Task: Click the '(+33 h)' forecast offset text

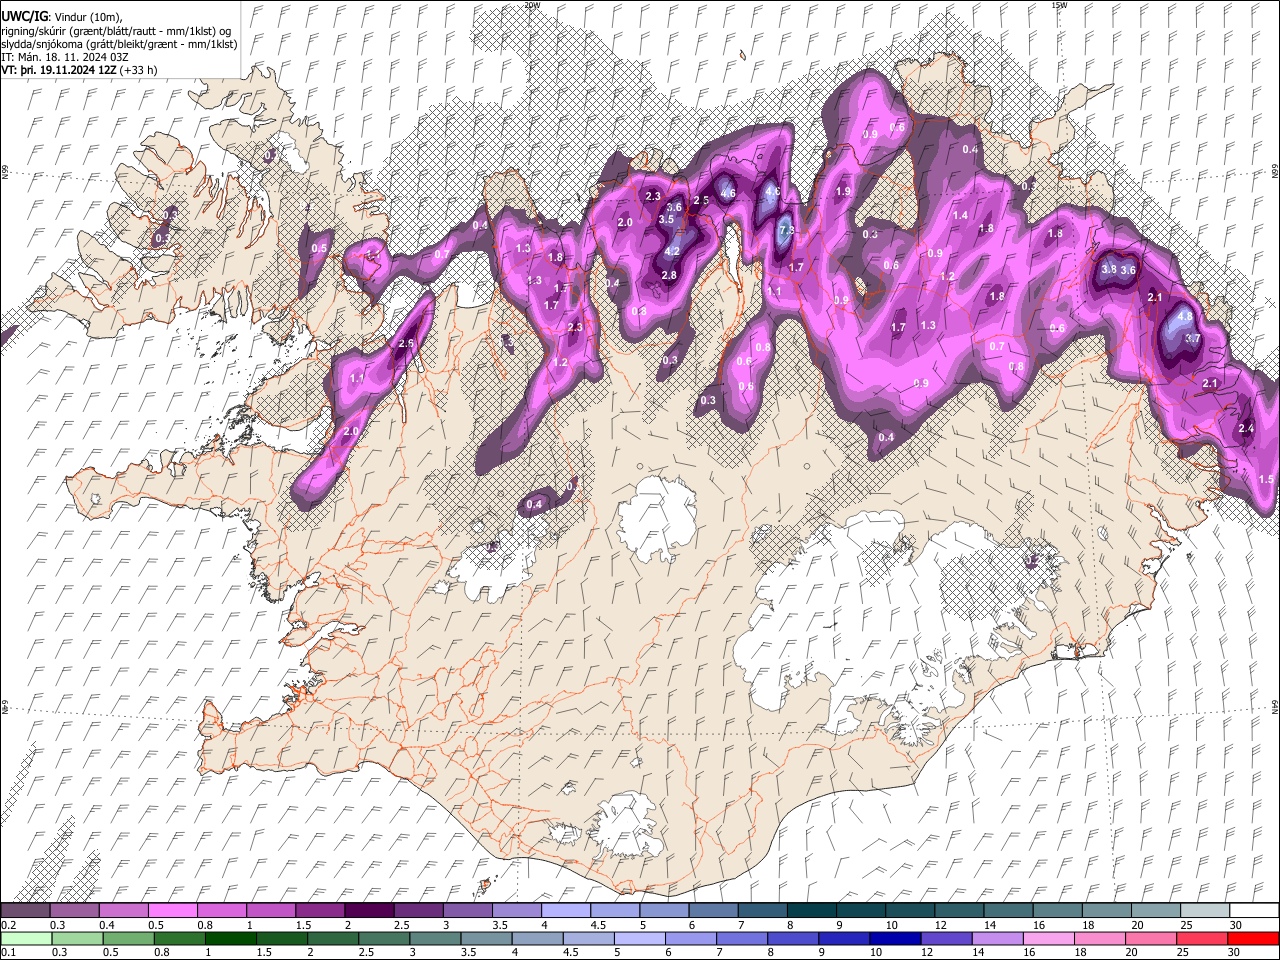Action: tap(138, 70)
